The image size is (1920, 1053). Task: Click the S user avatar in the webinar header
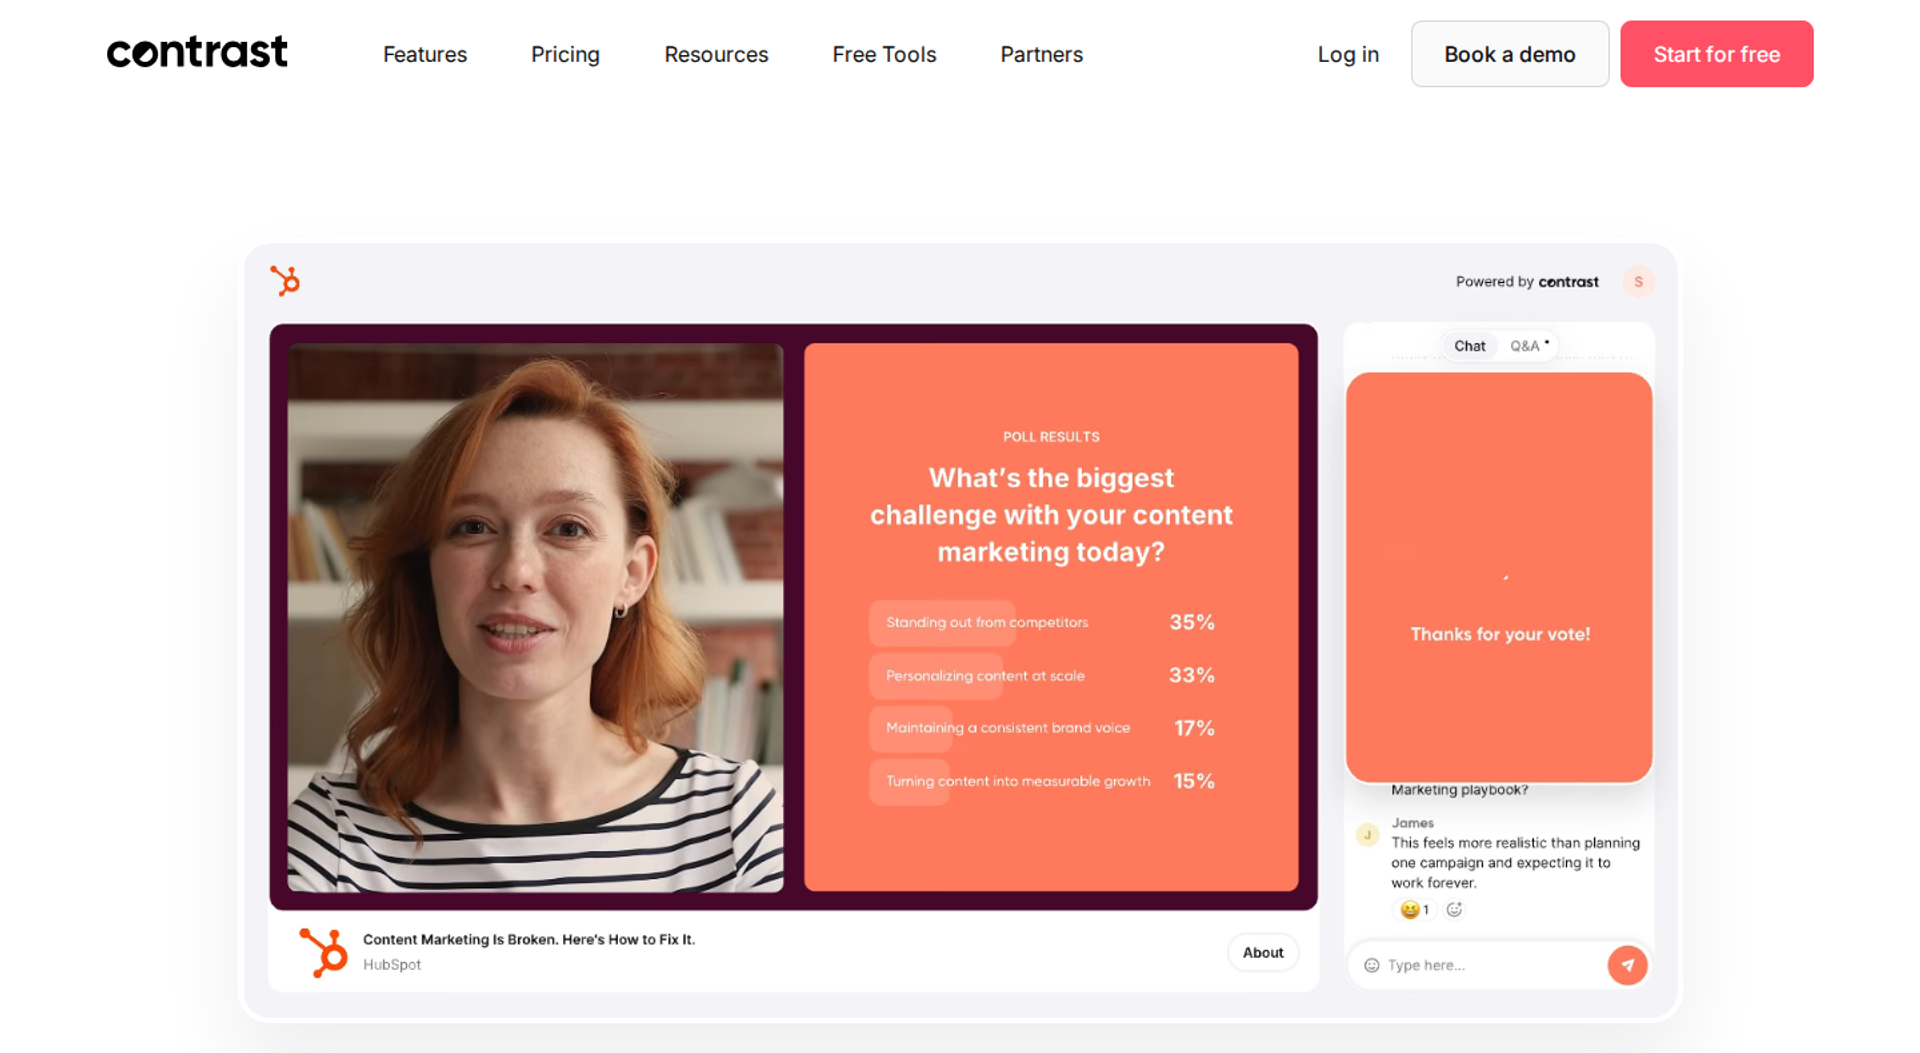click(x=1638, y=282)
